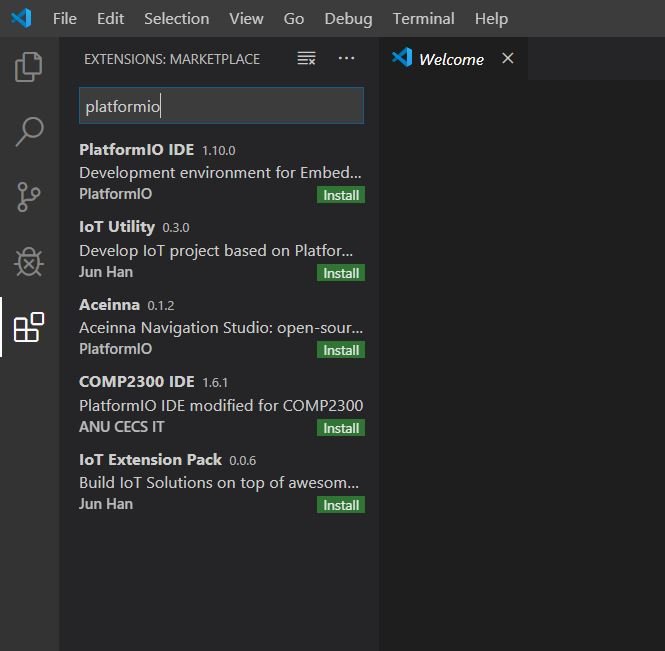Select the COMP2300 IDE extension title

point(137,382)
